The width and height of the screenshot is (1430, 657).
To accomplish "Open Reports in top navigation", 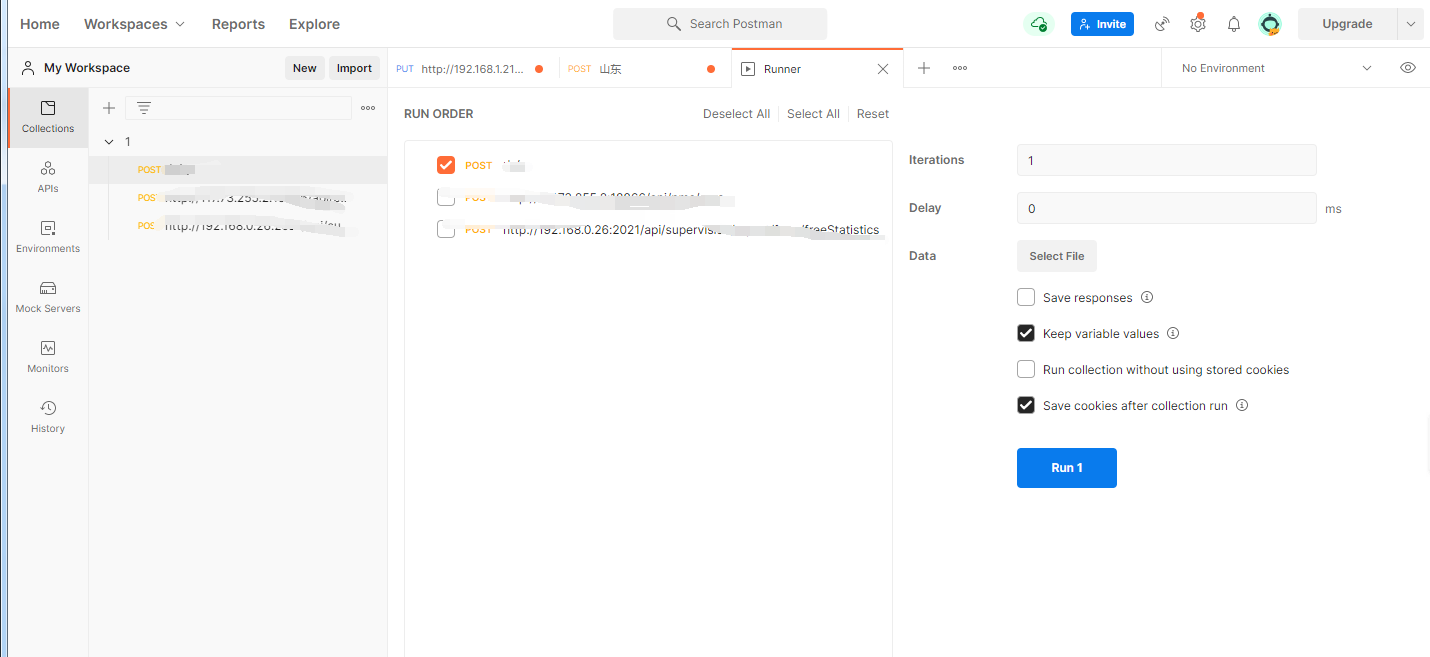I will click(238, 24).
